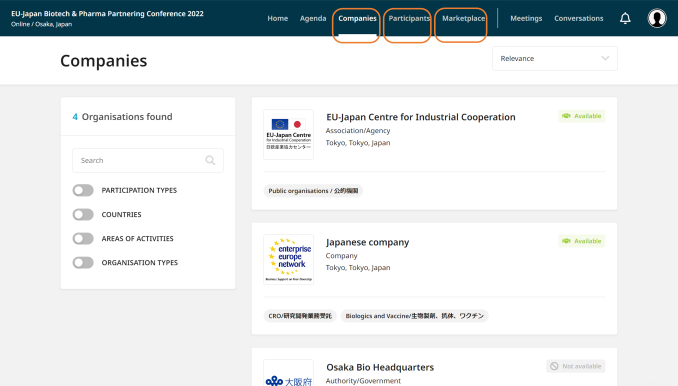Viewport: 678px width, 386px height.
Task: Open the EU-Japan Centre logo thumbnail
Action: coord(288,134)
